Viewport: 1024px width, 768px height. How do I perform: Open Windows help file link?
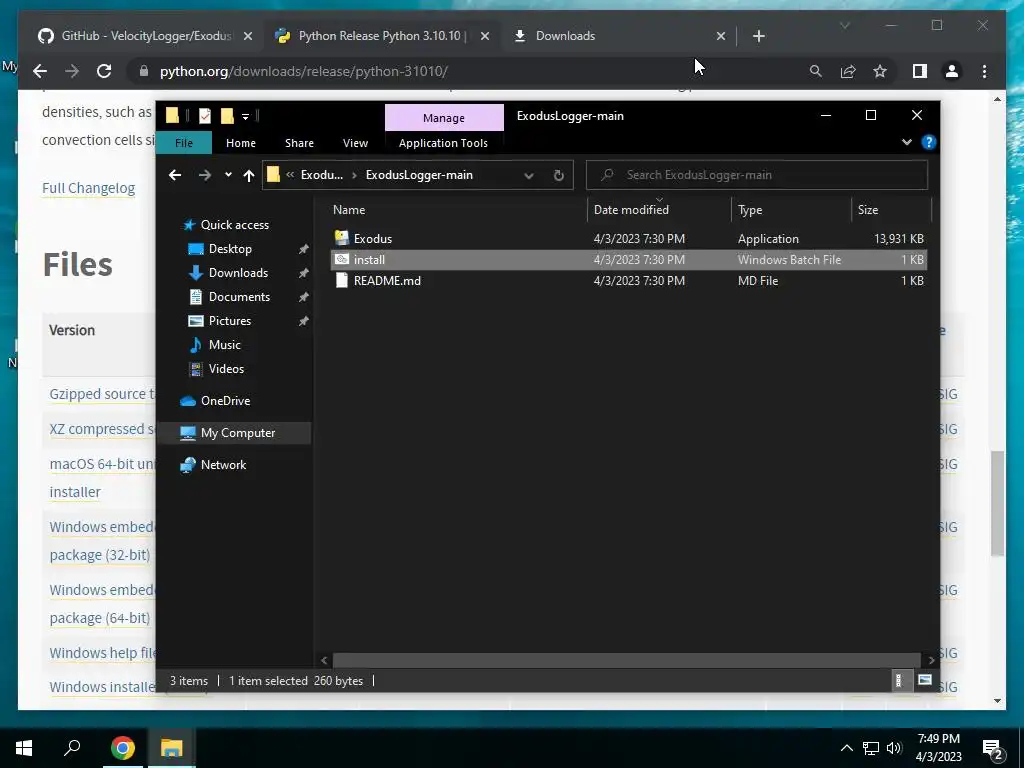pos(102,653)
